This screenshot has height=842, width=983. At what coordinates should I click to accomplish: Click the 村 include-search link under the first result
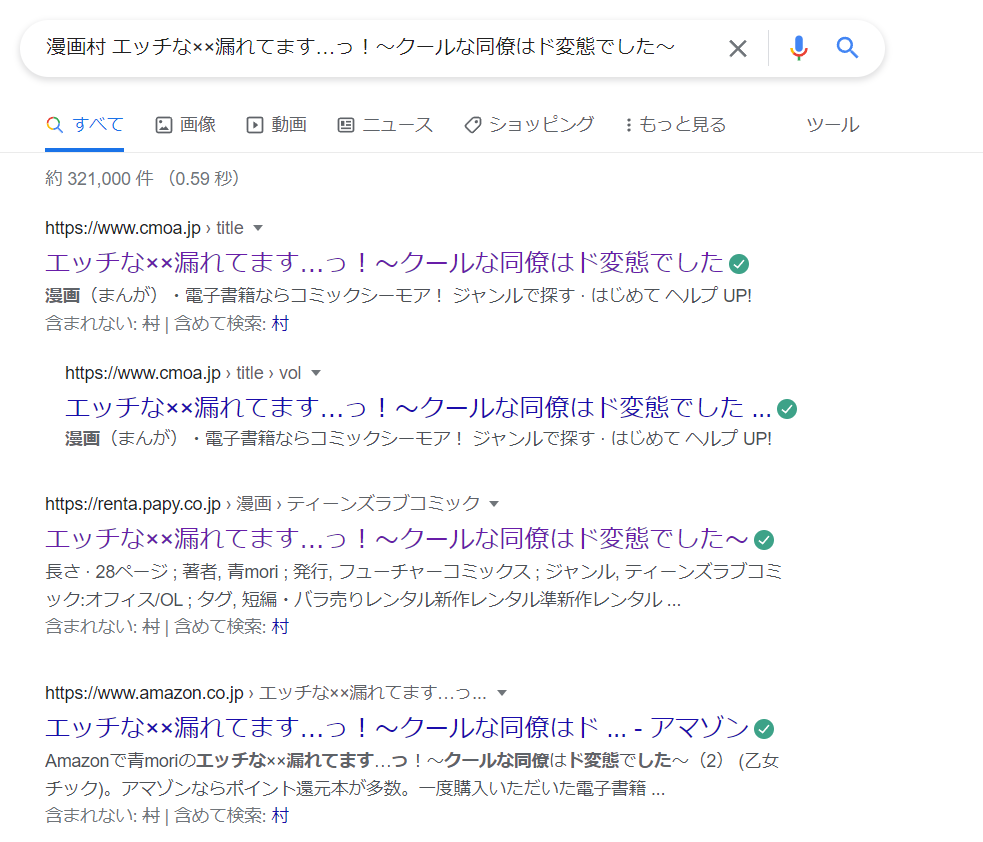(280, 323)
